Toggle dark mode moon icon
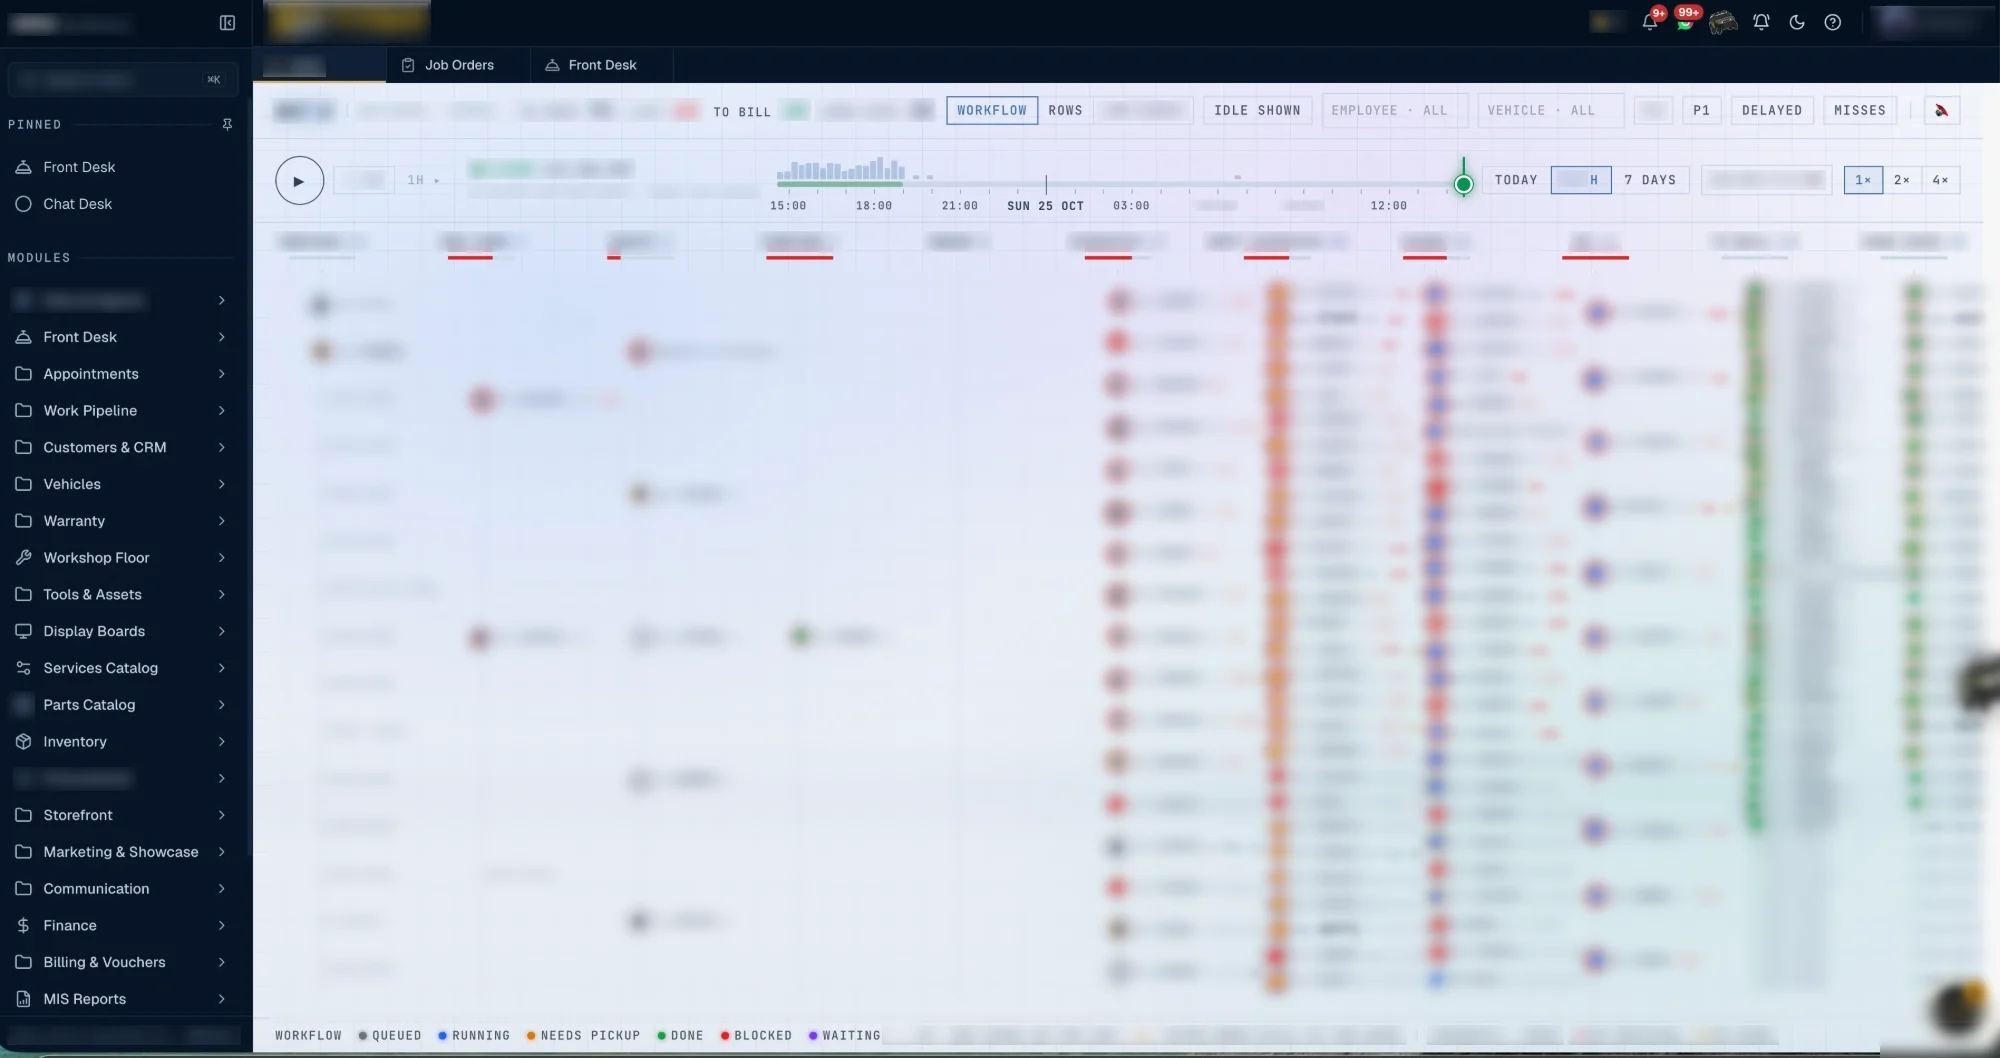Screen dimensions: 2000x1058 click(x=1797, y=22)
